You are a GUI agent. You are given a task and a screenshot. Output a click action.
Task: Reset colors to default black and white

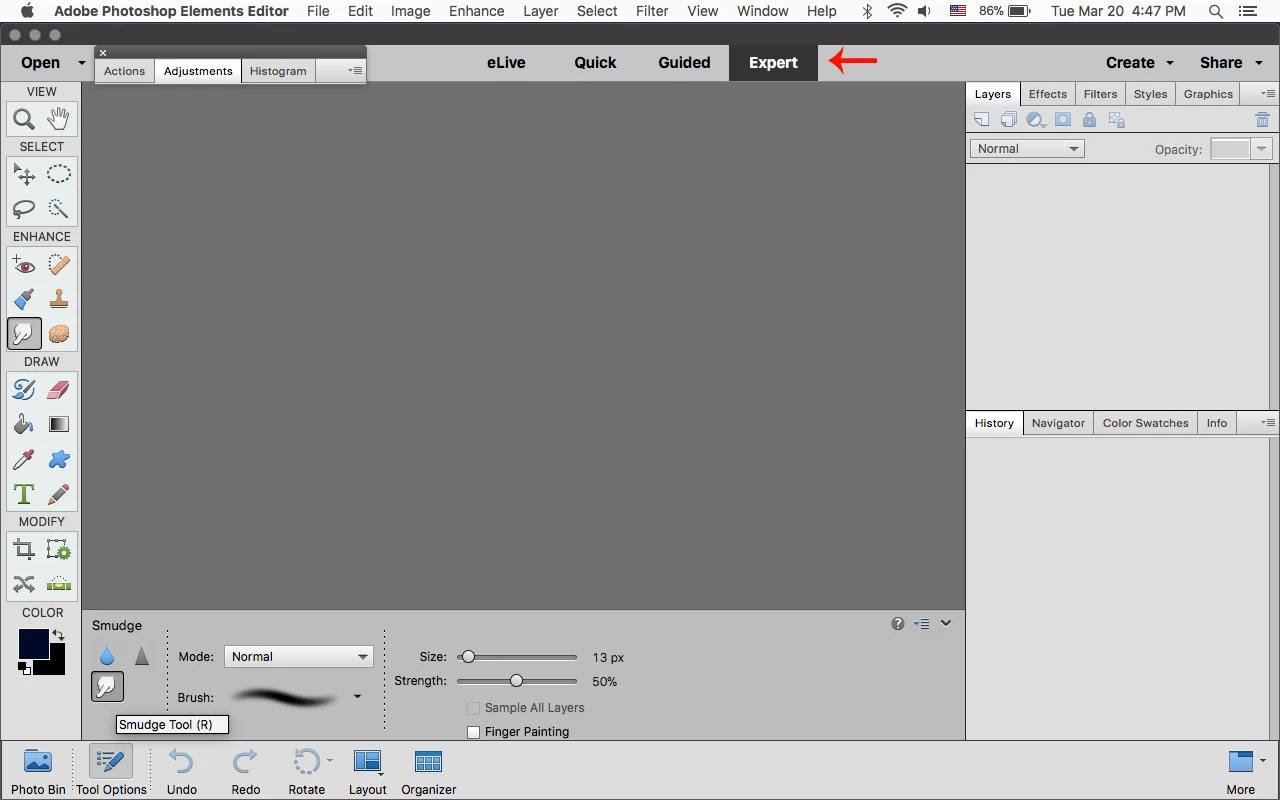pos(24,669)
